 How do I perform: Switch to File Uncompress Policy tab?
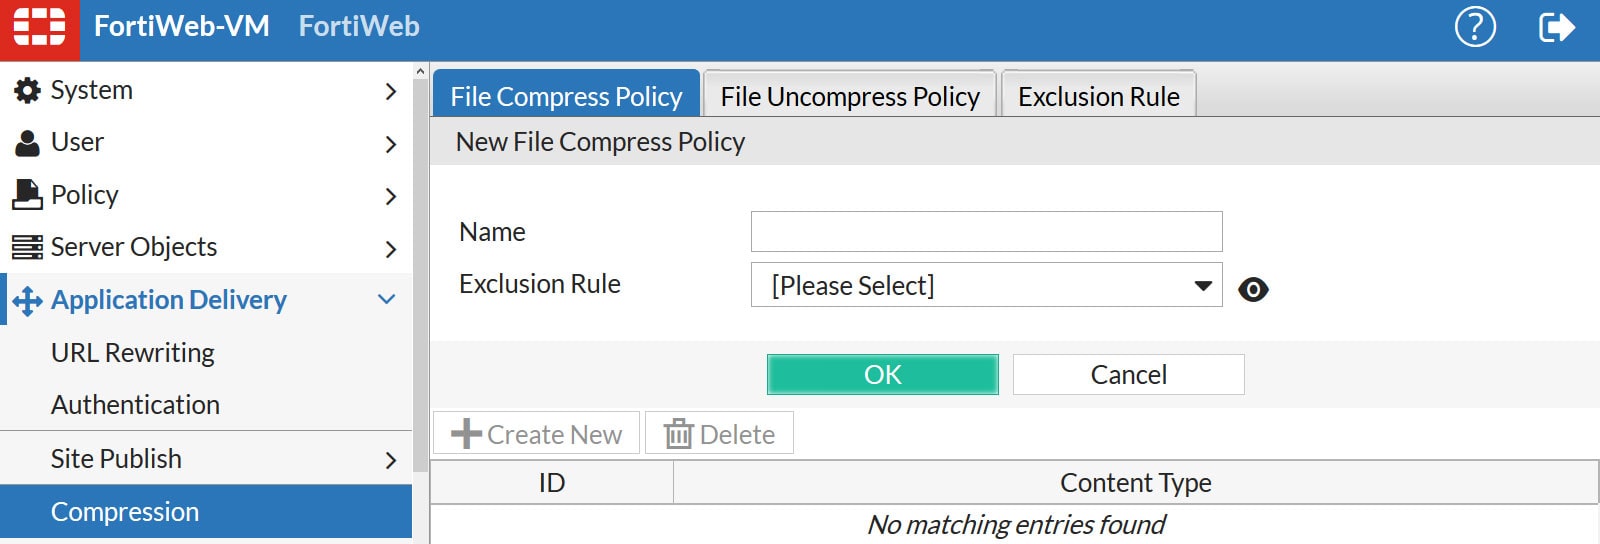click(850, 96)
